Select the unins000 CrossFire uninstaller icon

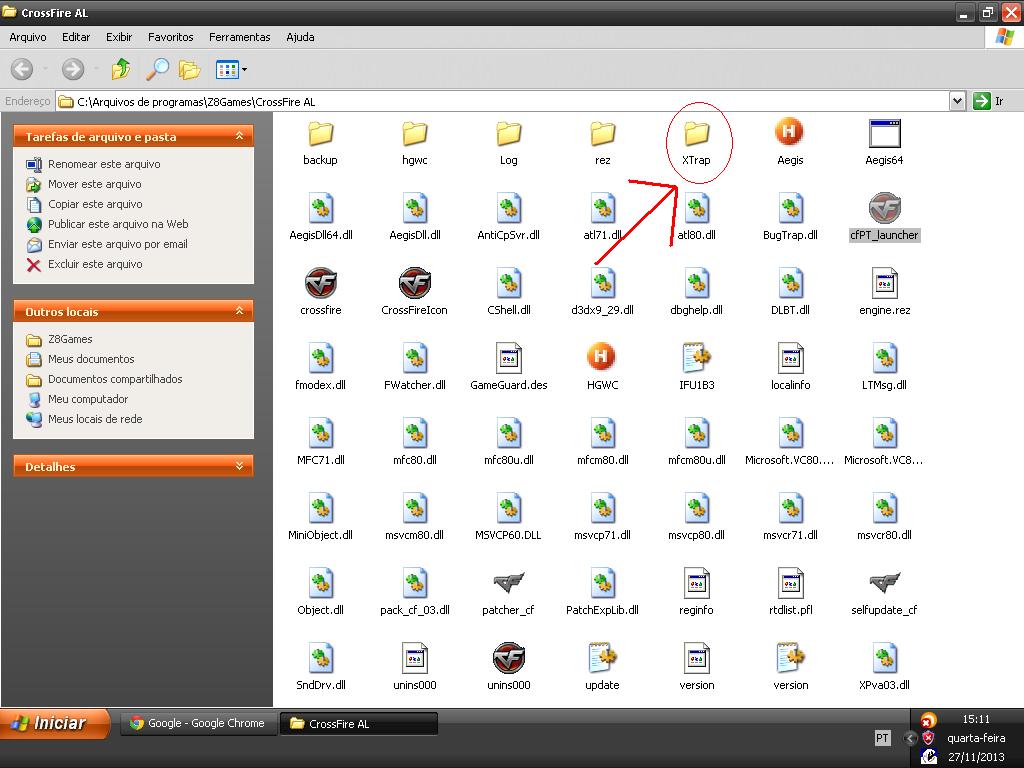pyautogui.click(x=508, y=658)
